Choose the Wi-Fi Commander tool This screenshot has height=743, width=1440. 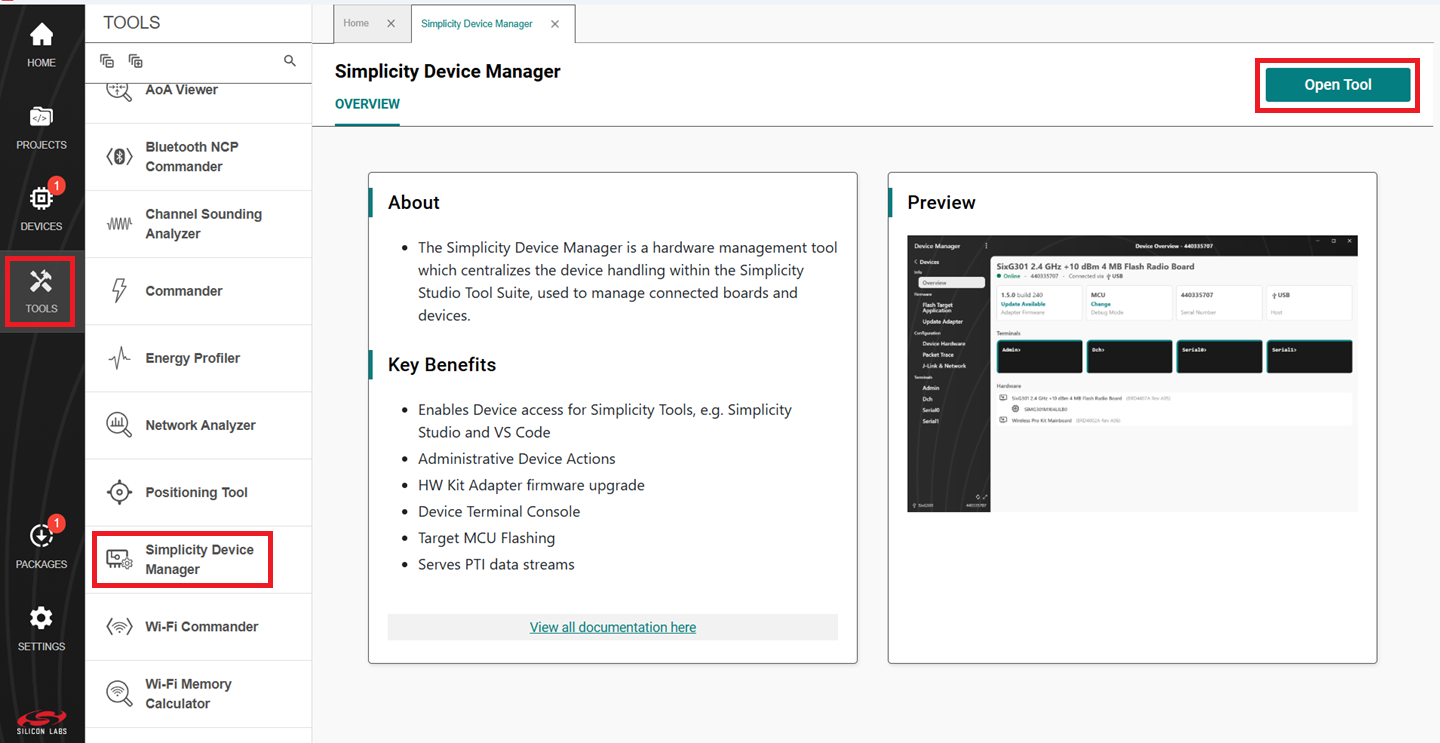(201, 627)
